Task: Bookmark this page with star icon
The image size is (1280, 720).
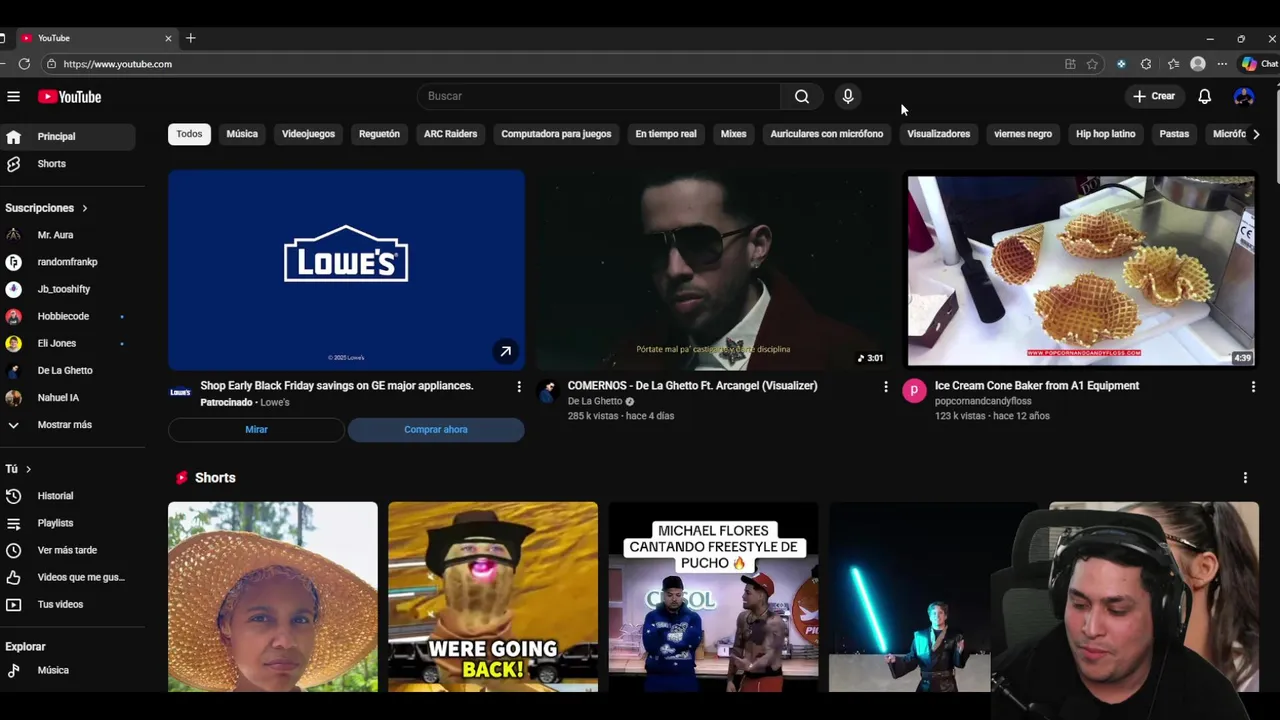Action: pyautogui.click(x=1092, y=64)
